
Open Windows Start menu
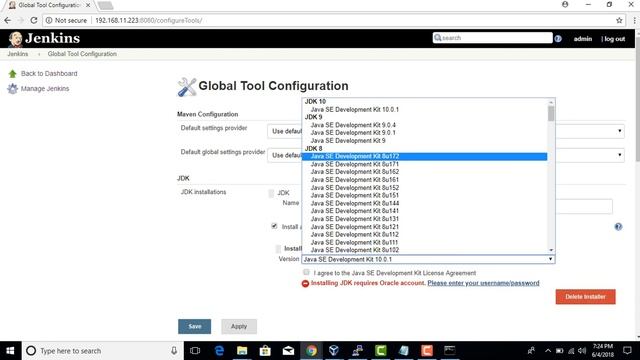pos(10,351)
